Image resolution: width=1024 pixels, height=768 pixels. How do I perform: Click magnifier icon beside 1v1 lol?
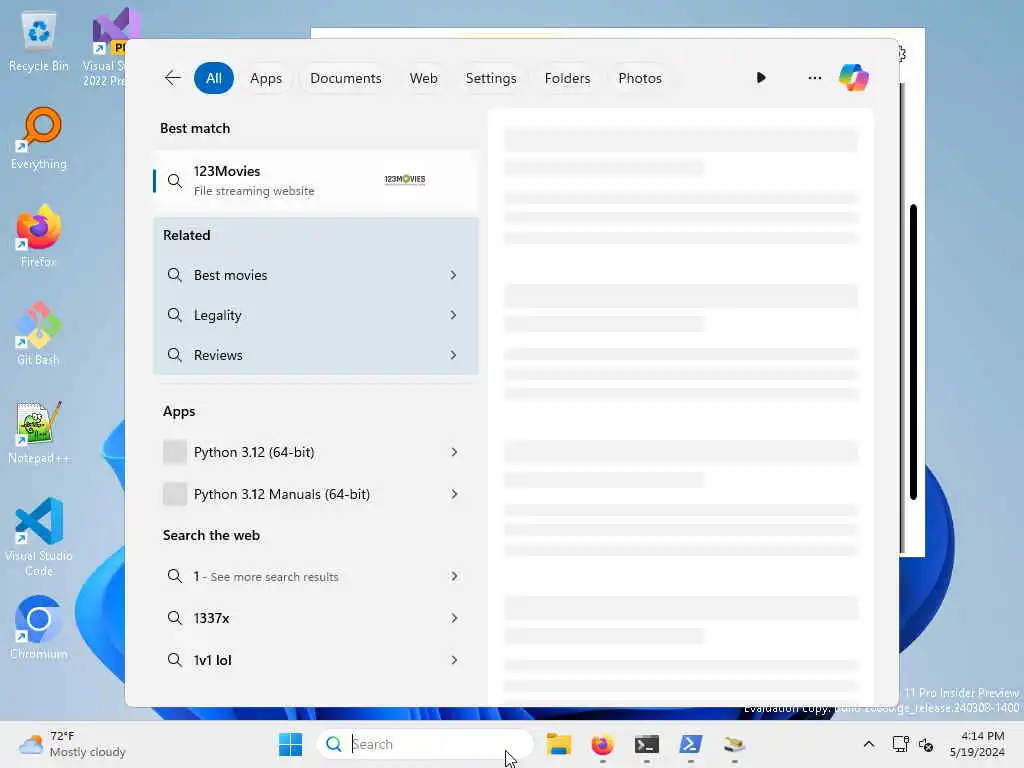[x=174, y=660]
